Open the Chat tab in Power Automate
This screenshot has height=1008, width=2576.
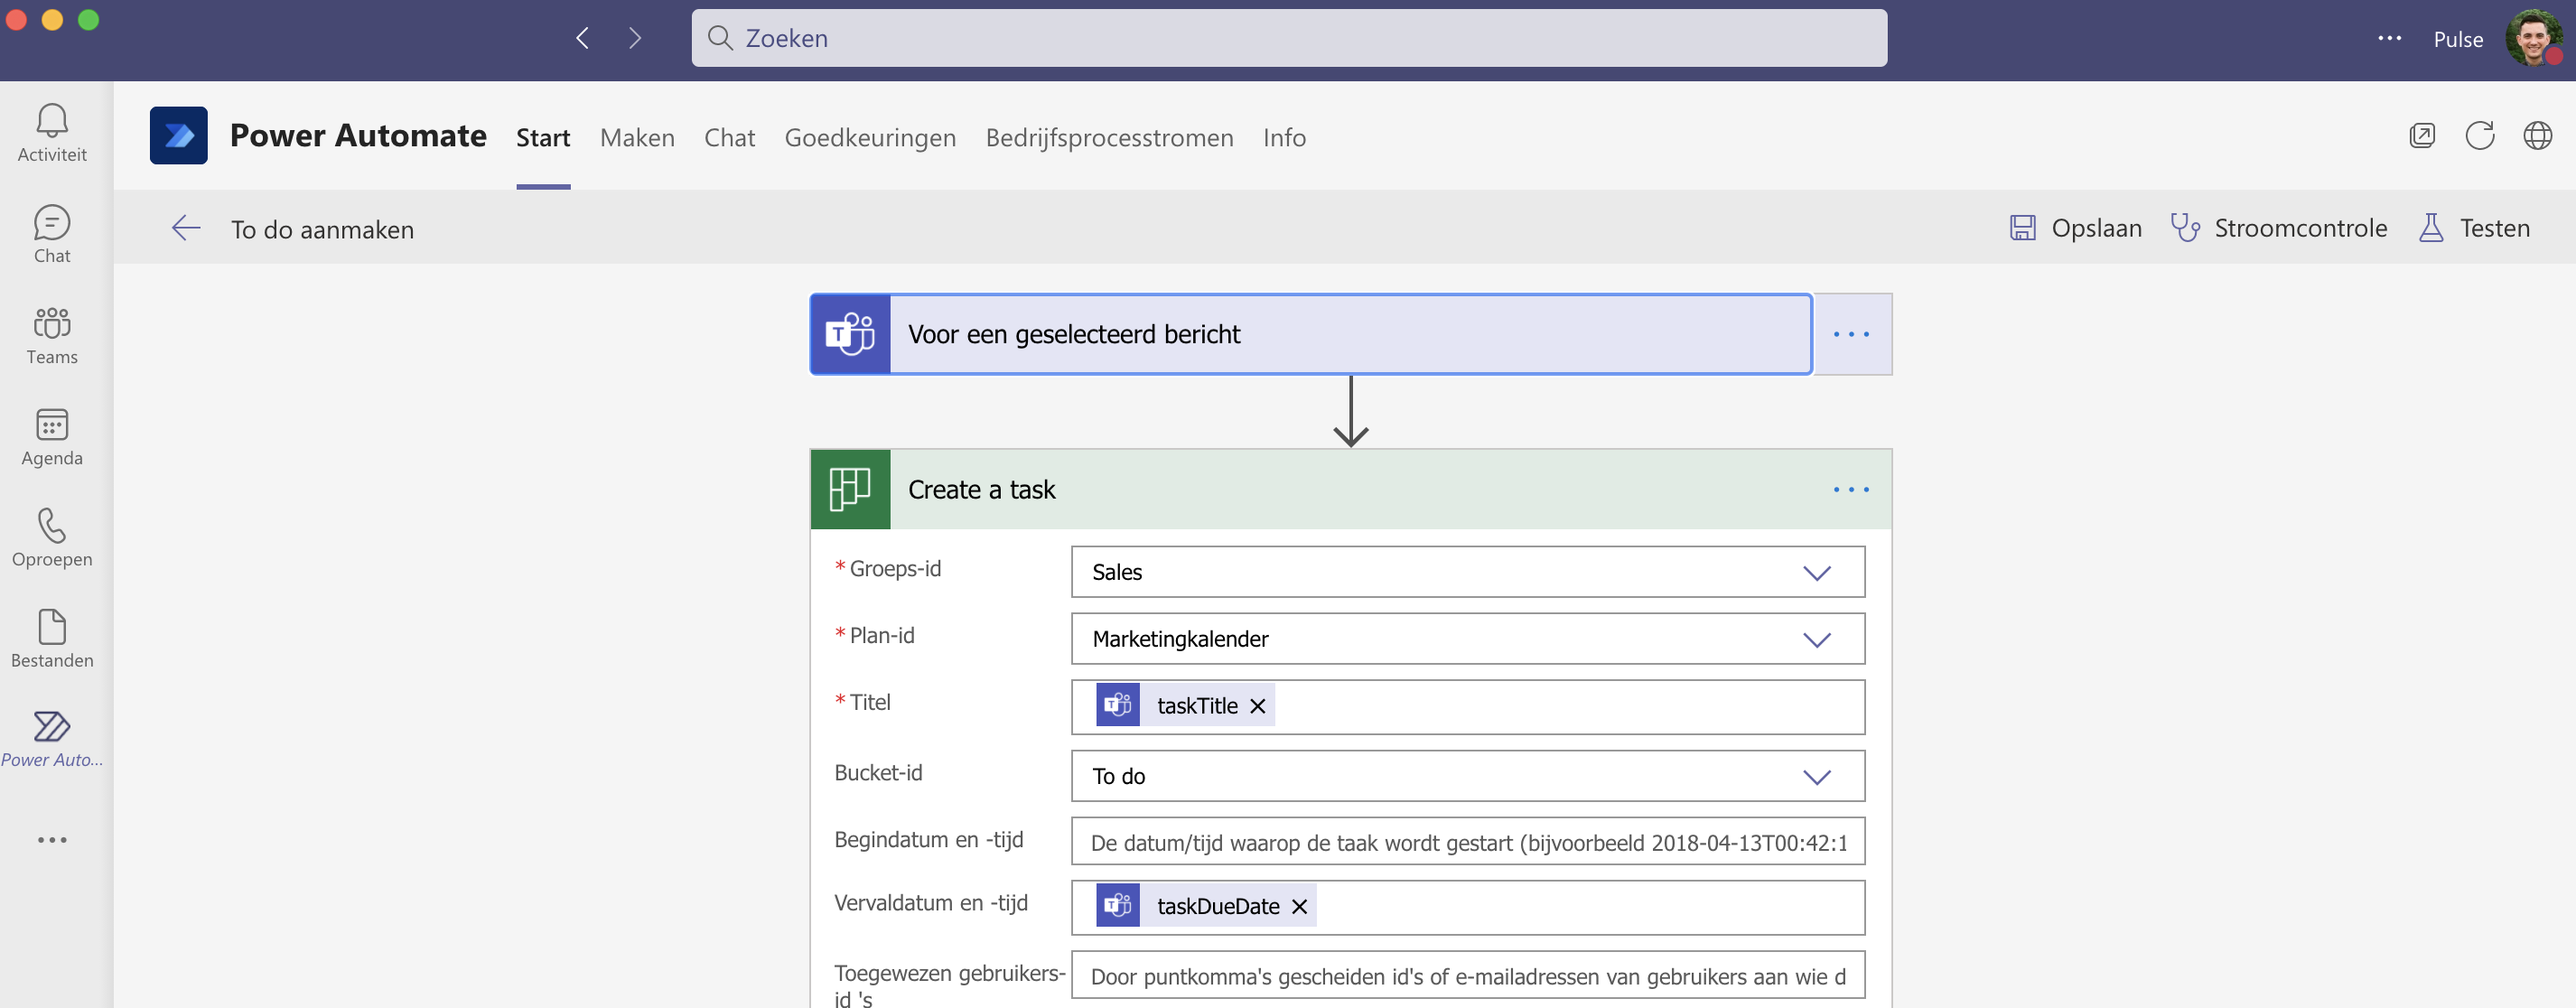click(x=729, y=138)
